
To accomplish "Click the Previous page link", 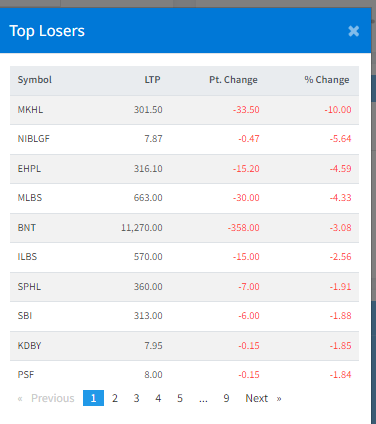I will pos(46,398).
